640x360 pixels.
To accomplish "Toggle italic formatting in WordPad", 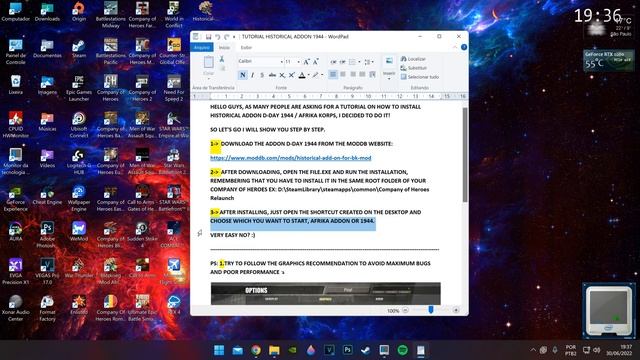I will click(x=253, y=75).
